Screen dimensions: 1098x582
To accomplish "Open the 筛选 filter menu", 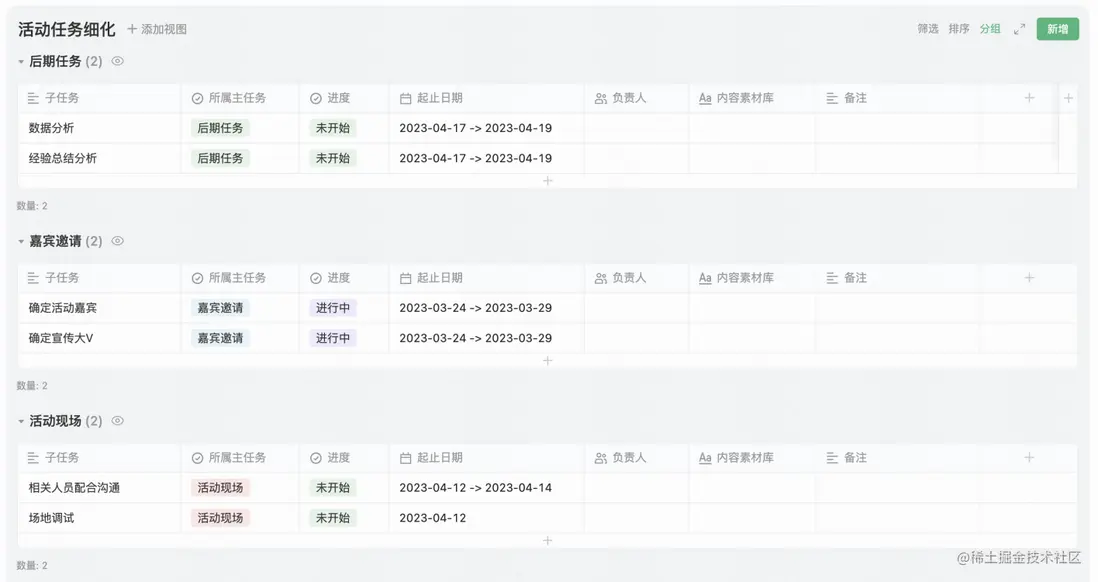I will coord(928,29).
